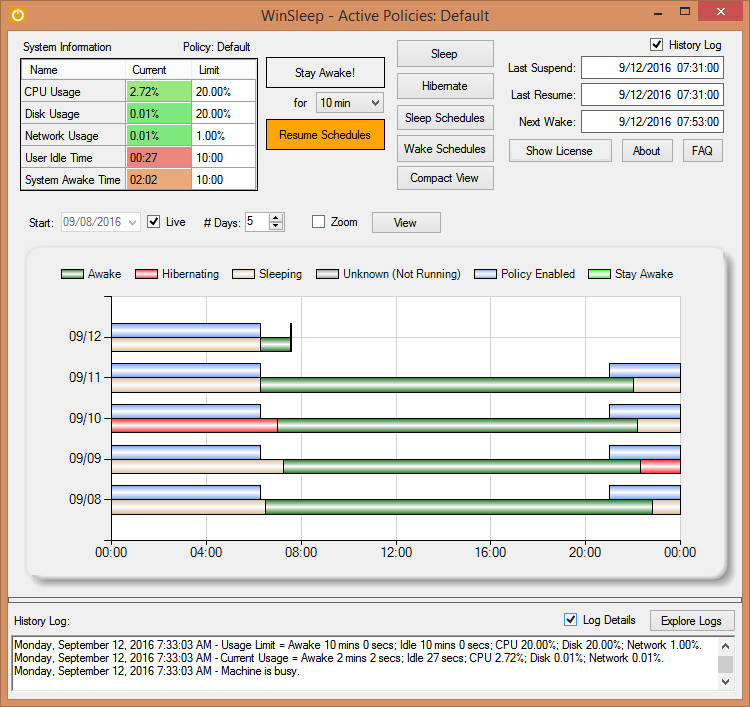Decrease the # Days stepper value
The height and width of the screenshot is (707, 750).
pos(276,226)
